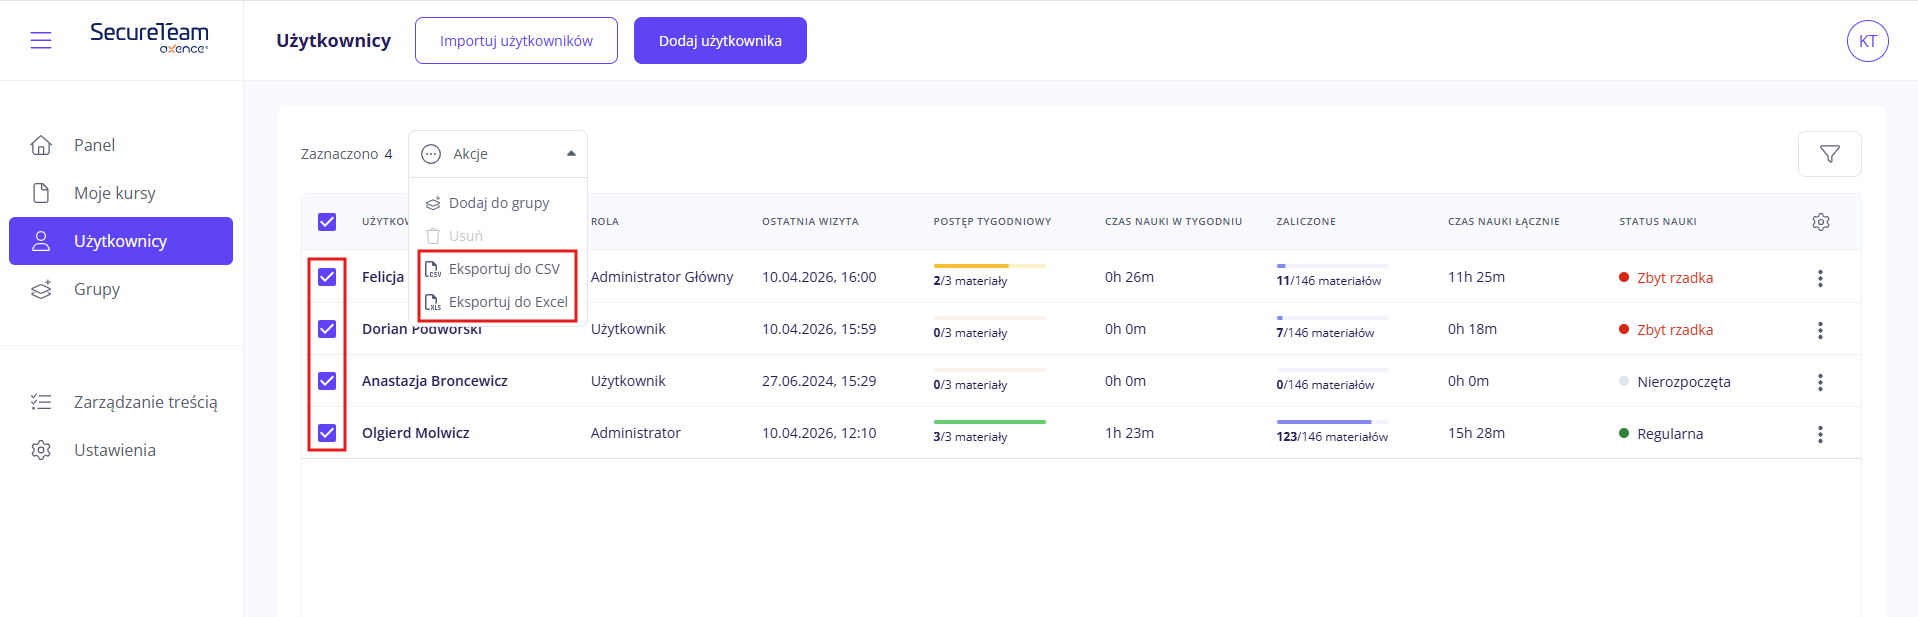Uncheck the select-all header checkbox
The width and height of the screenshot is (1918, 617).
pos(327,222)
